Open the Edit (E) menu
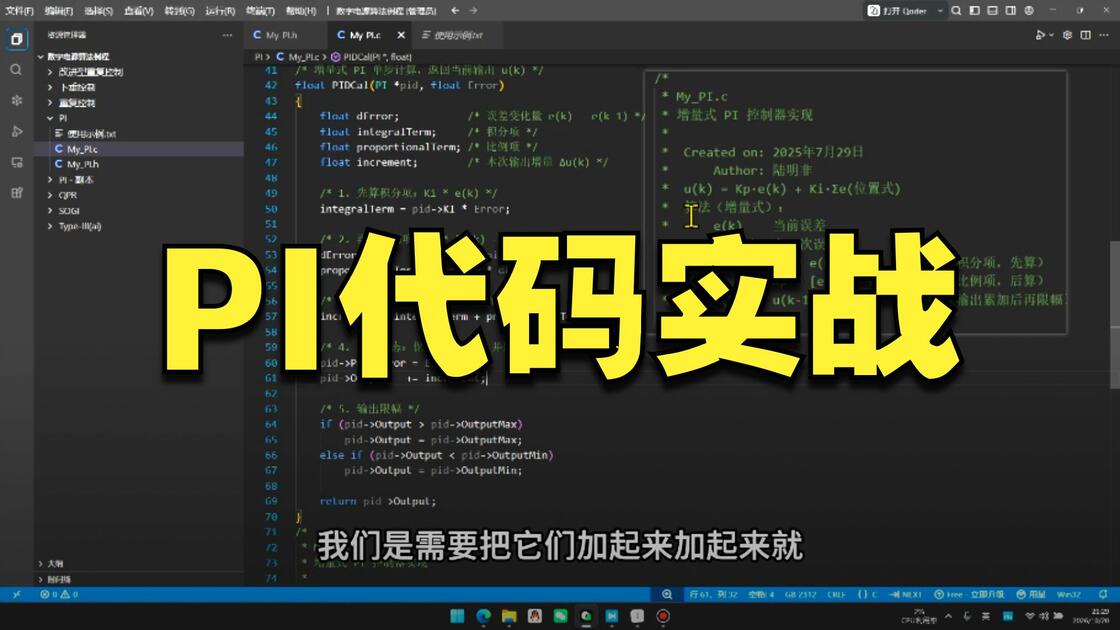 pos(59,11)
